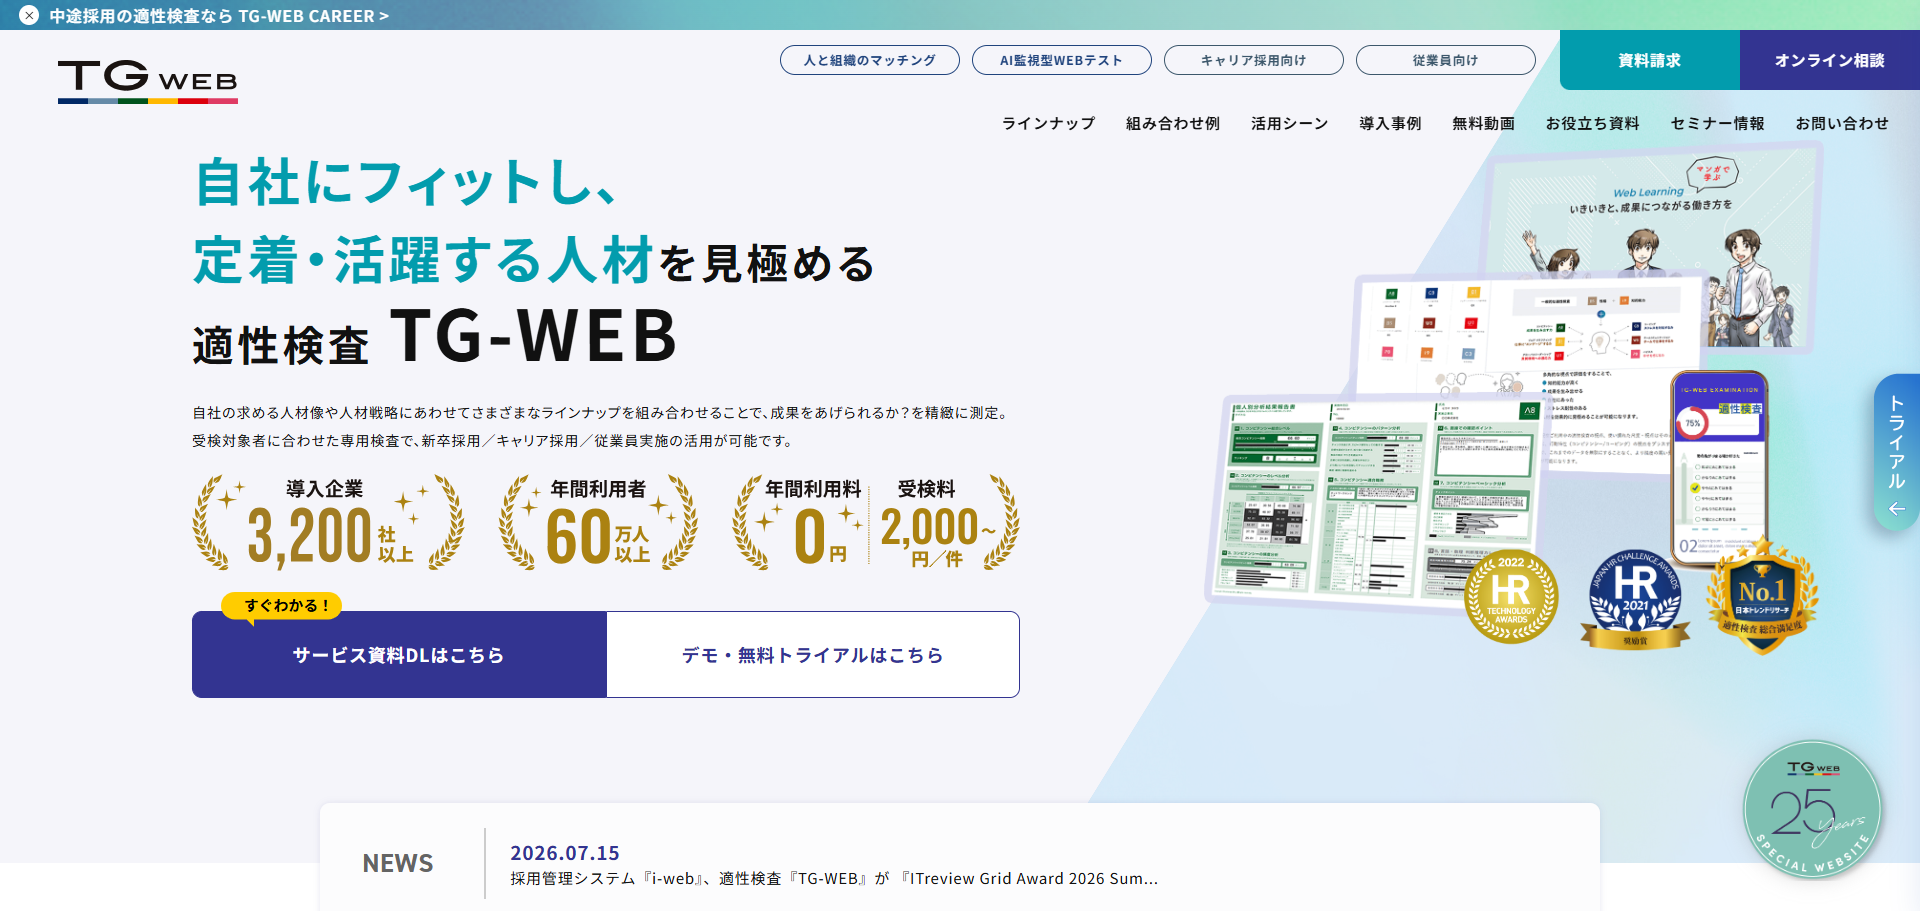The height and width of the screenshot is (911, 1920).
Task: Open 導入事例 menu item
Action: click(x=1390, y=123)
